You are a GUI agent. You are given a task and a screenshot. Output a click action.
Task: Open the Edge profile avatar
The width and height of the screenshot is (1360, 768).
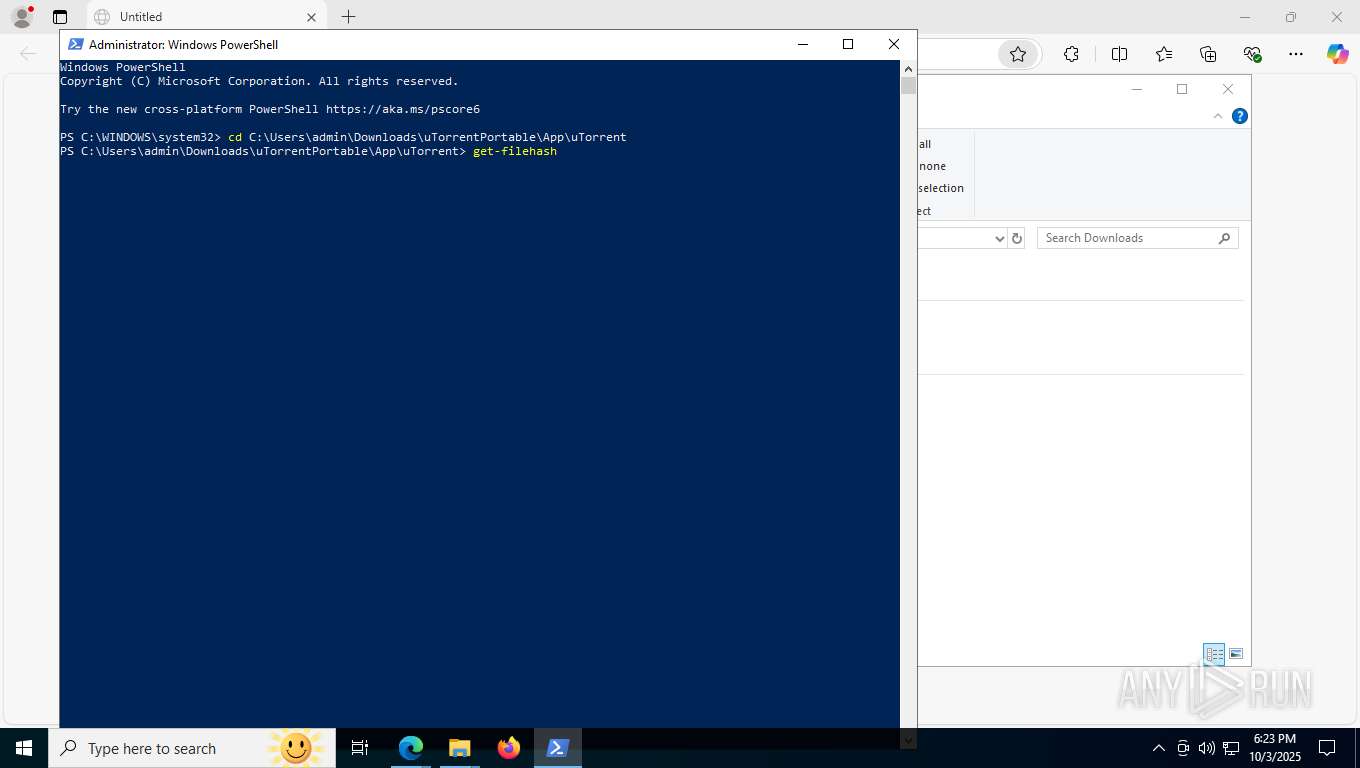pyautogui.click(x=22, y=17)
